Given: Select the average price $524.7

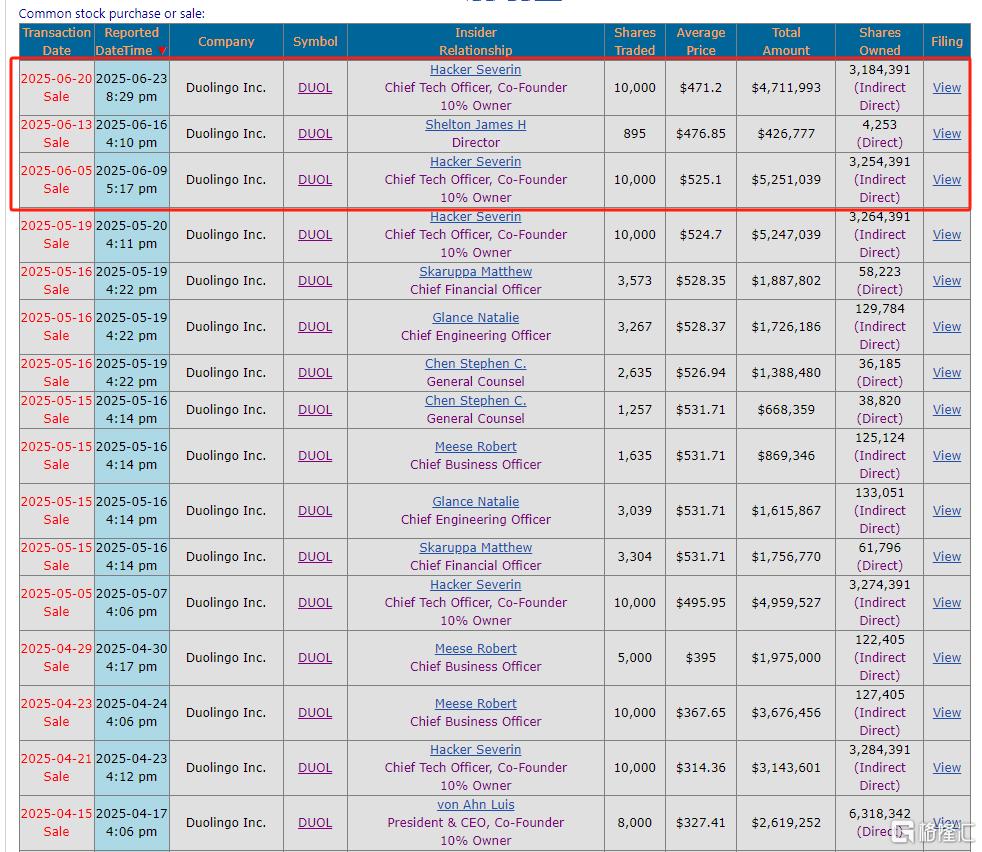Looking at the screenshot, I should (x=701, y=235).
